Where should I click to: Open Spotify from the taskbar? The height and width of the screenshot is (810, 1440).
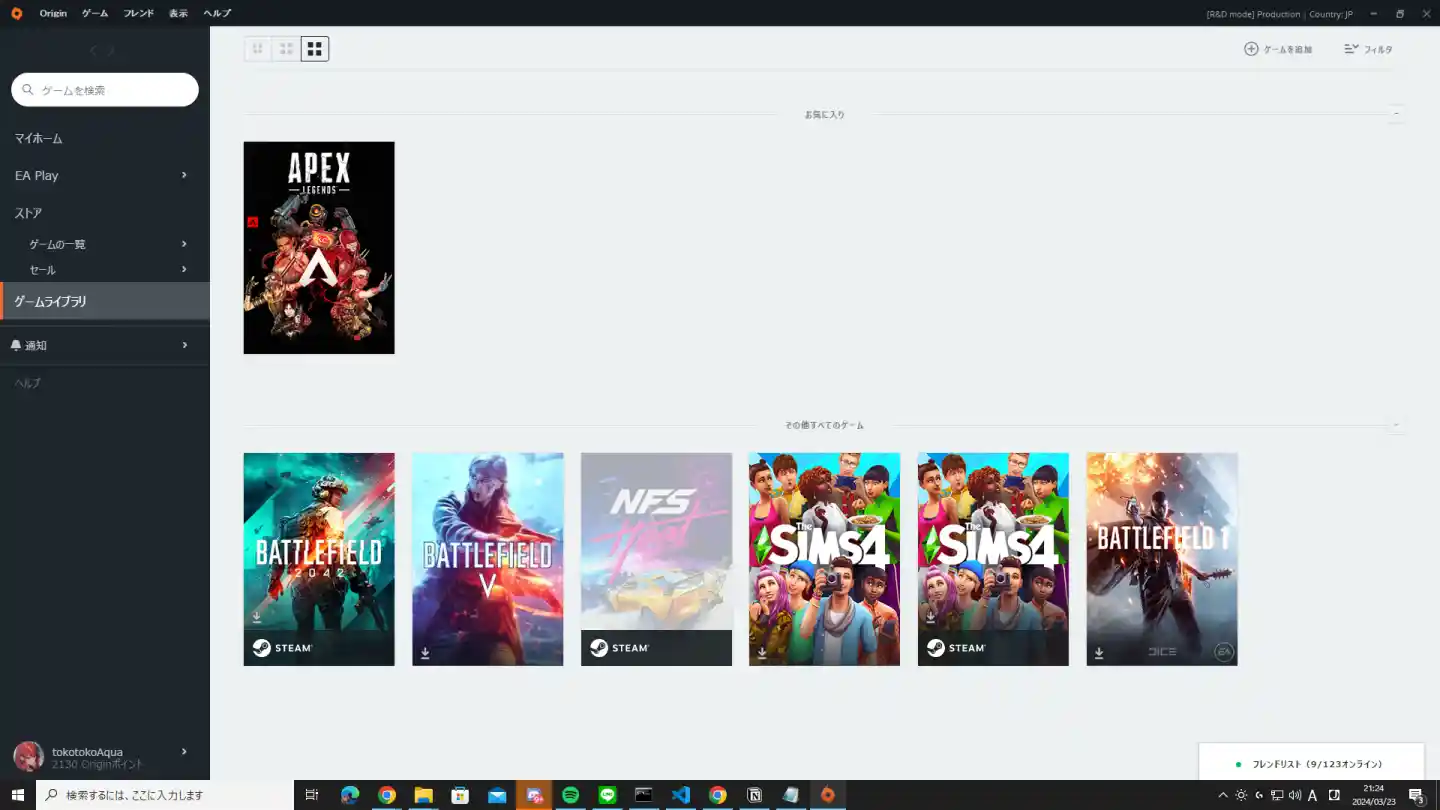pyautogui.click(x=570, y=795)
